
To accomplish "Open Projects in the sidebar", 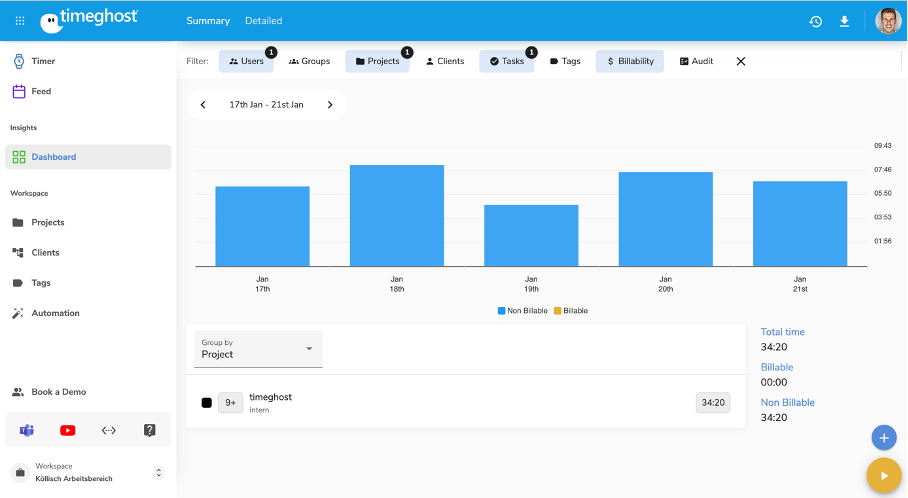I will [48, 222].
